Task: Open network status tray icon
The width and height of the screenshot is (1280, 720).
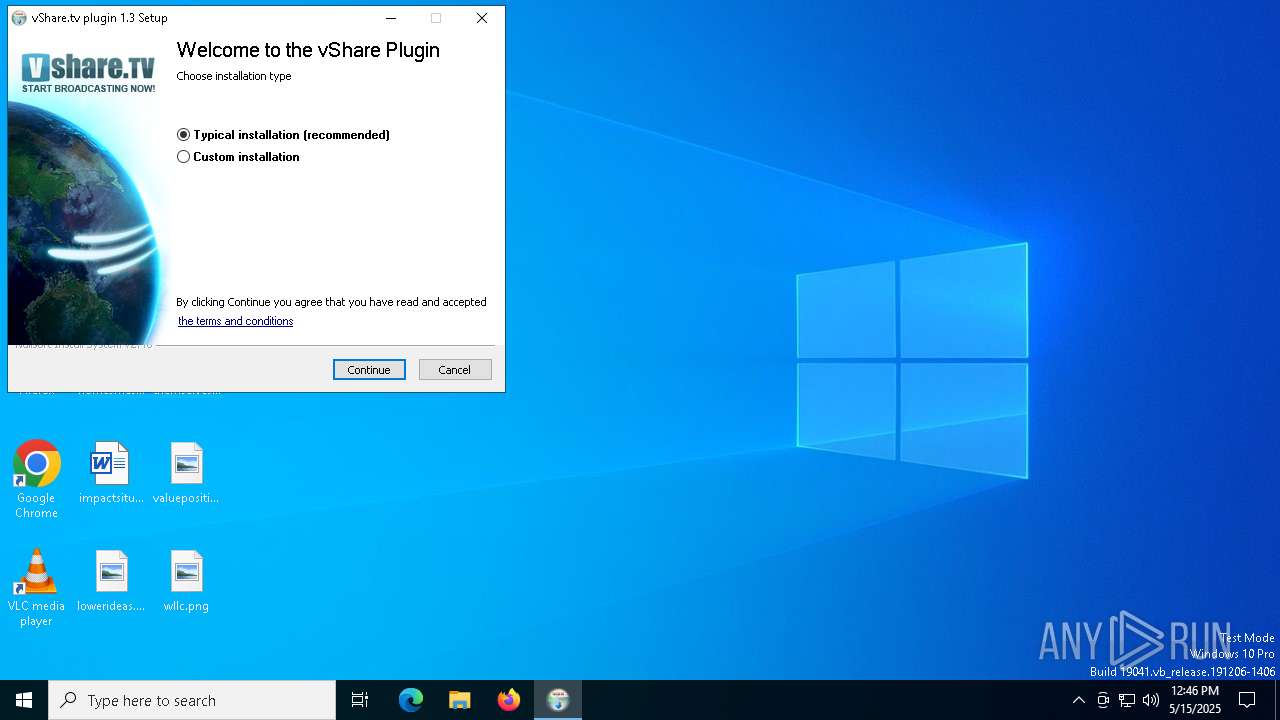Action: tap(1127, 700)
